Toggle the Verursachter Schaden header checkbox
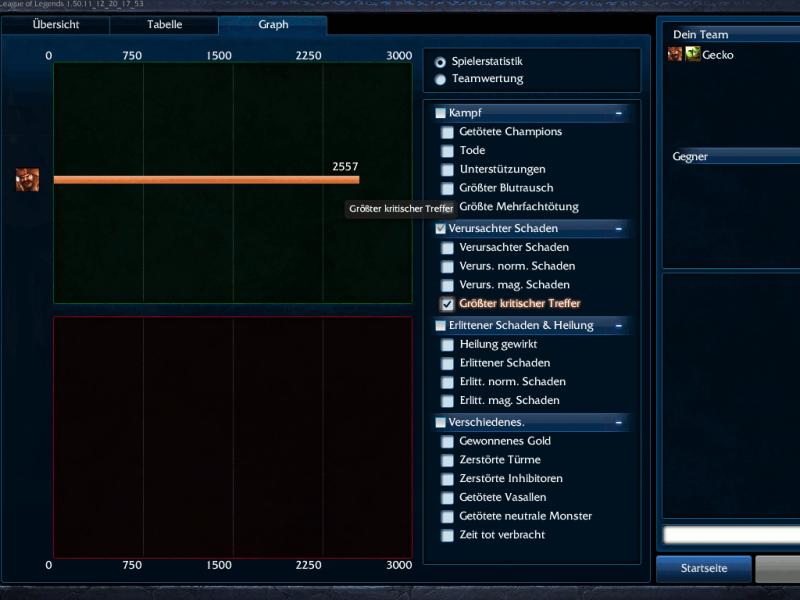 click(x=441, y=229)
